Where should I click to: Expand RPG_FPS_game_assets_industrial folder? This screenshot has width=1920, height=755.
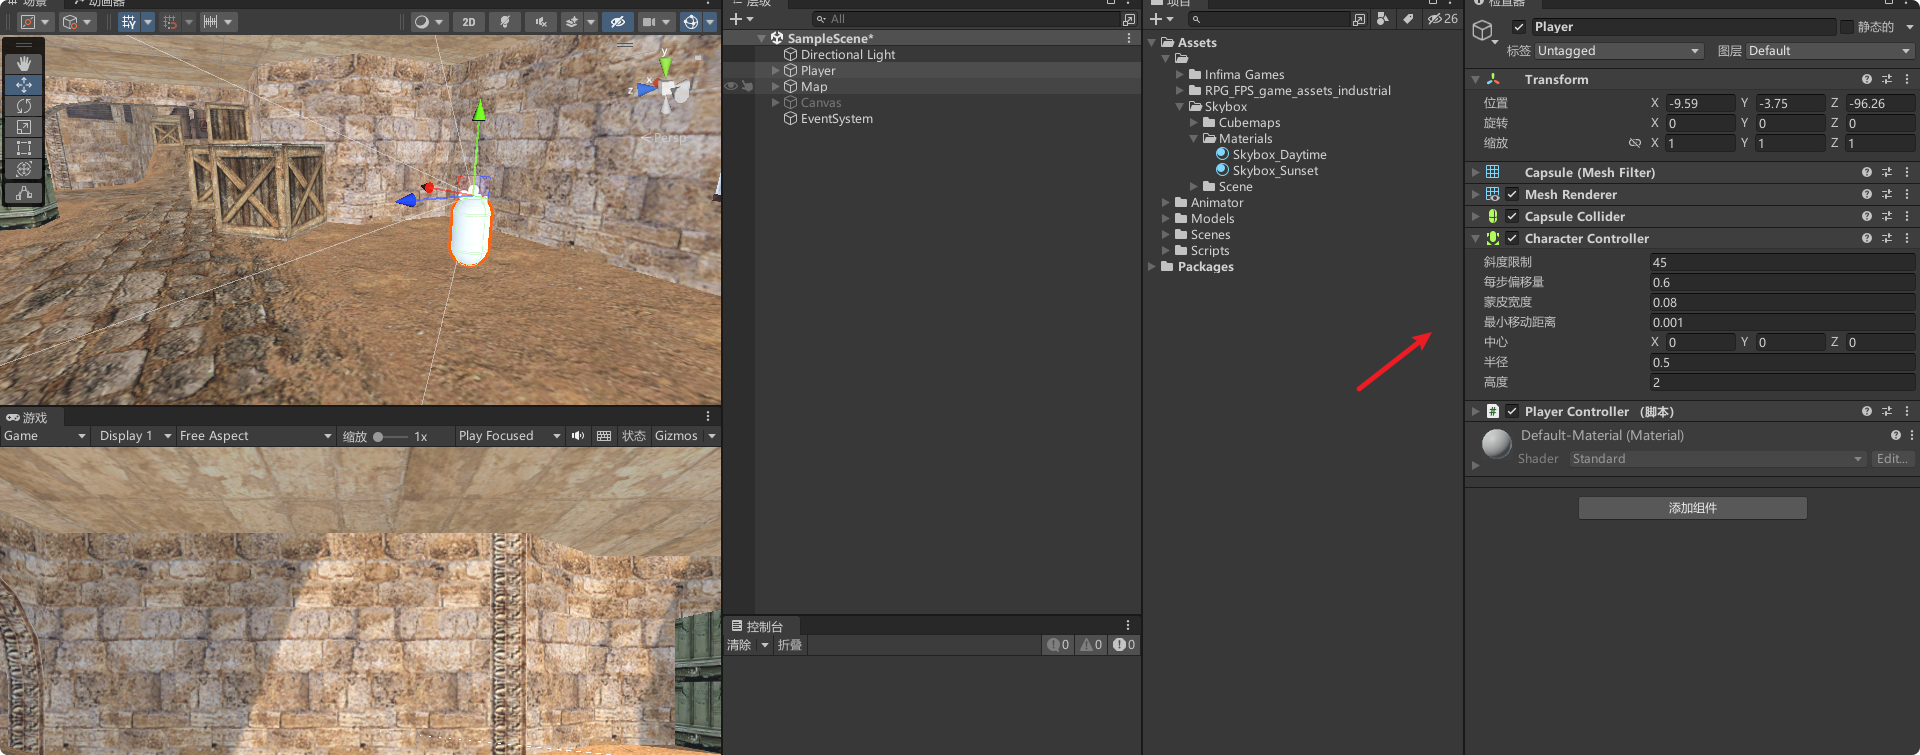(1180, 90)
